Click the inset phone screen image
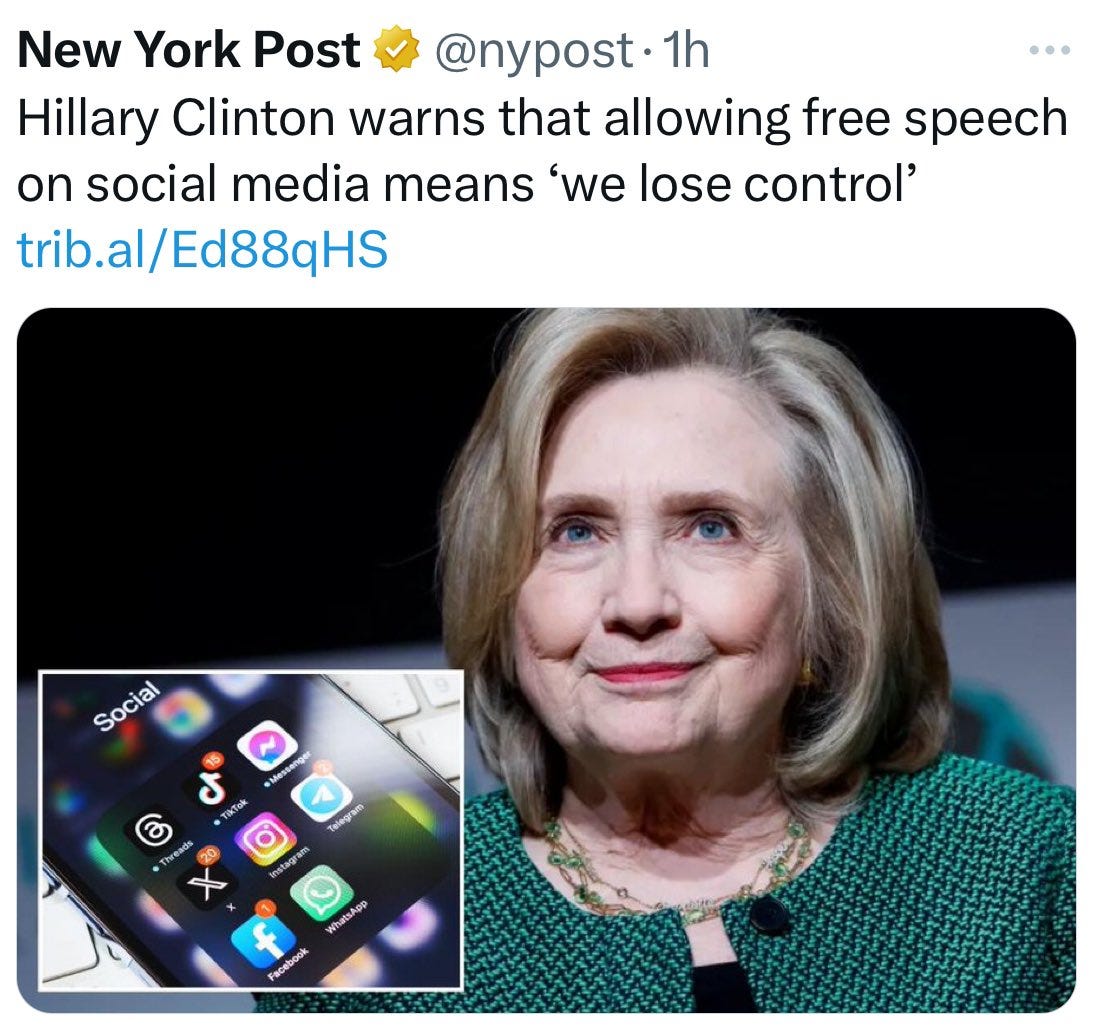This screenshot has height=1031, width=1104. click(251, 830)
